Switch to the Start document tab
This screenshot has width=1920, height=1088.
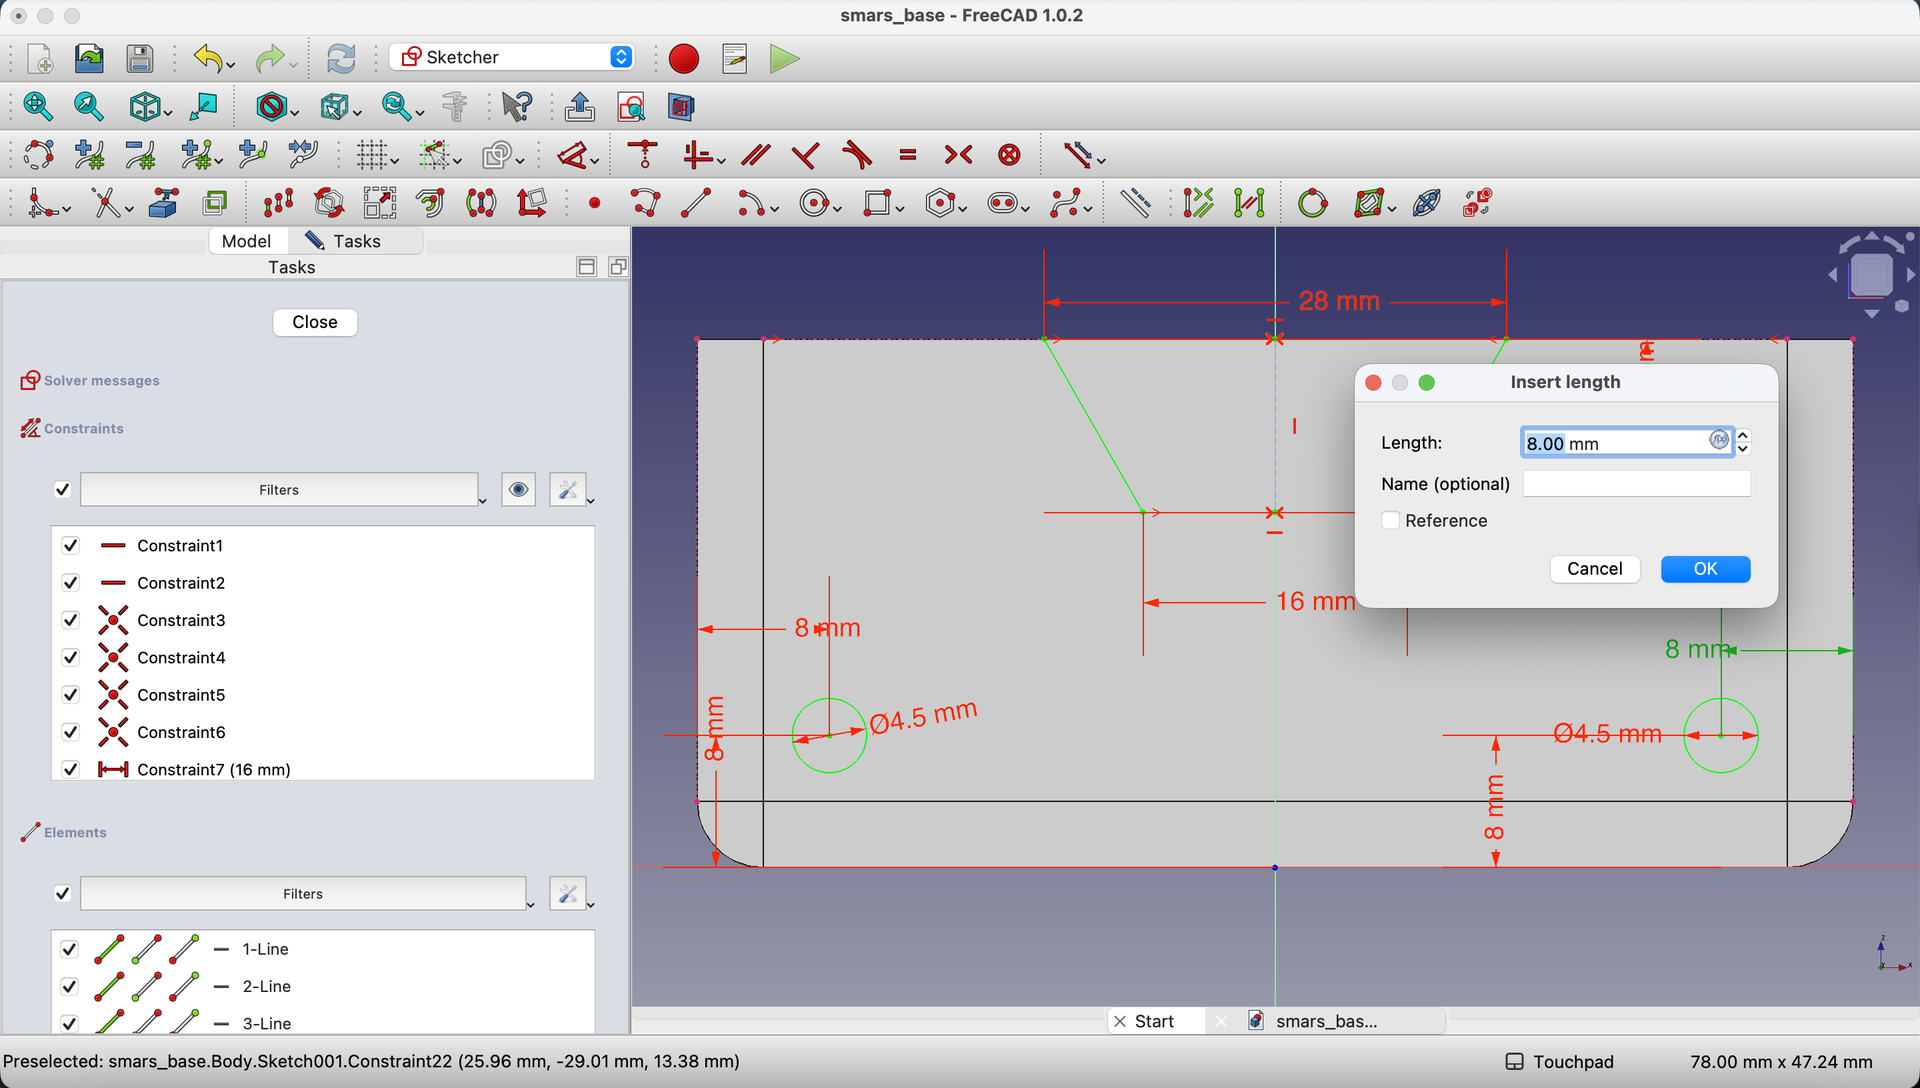[1155, 1021]
